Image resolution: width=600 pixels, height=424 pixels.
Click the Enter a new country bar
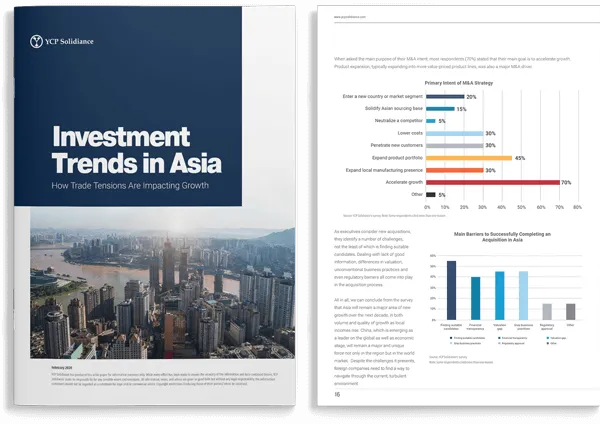click(x=445, y=96)
